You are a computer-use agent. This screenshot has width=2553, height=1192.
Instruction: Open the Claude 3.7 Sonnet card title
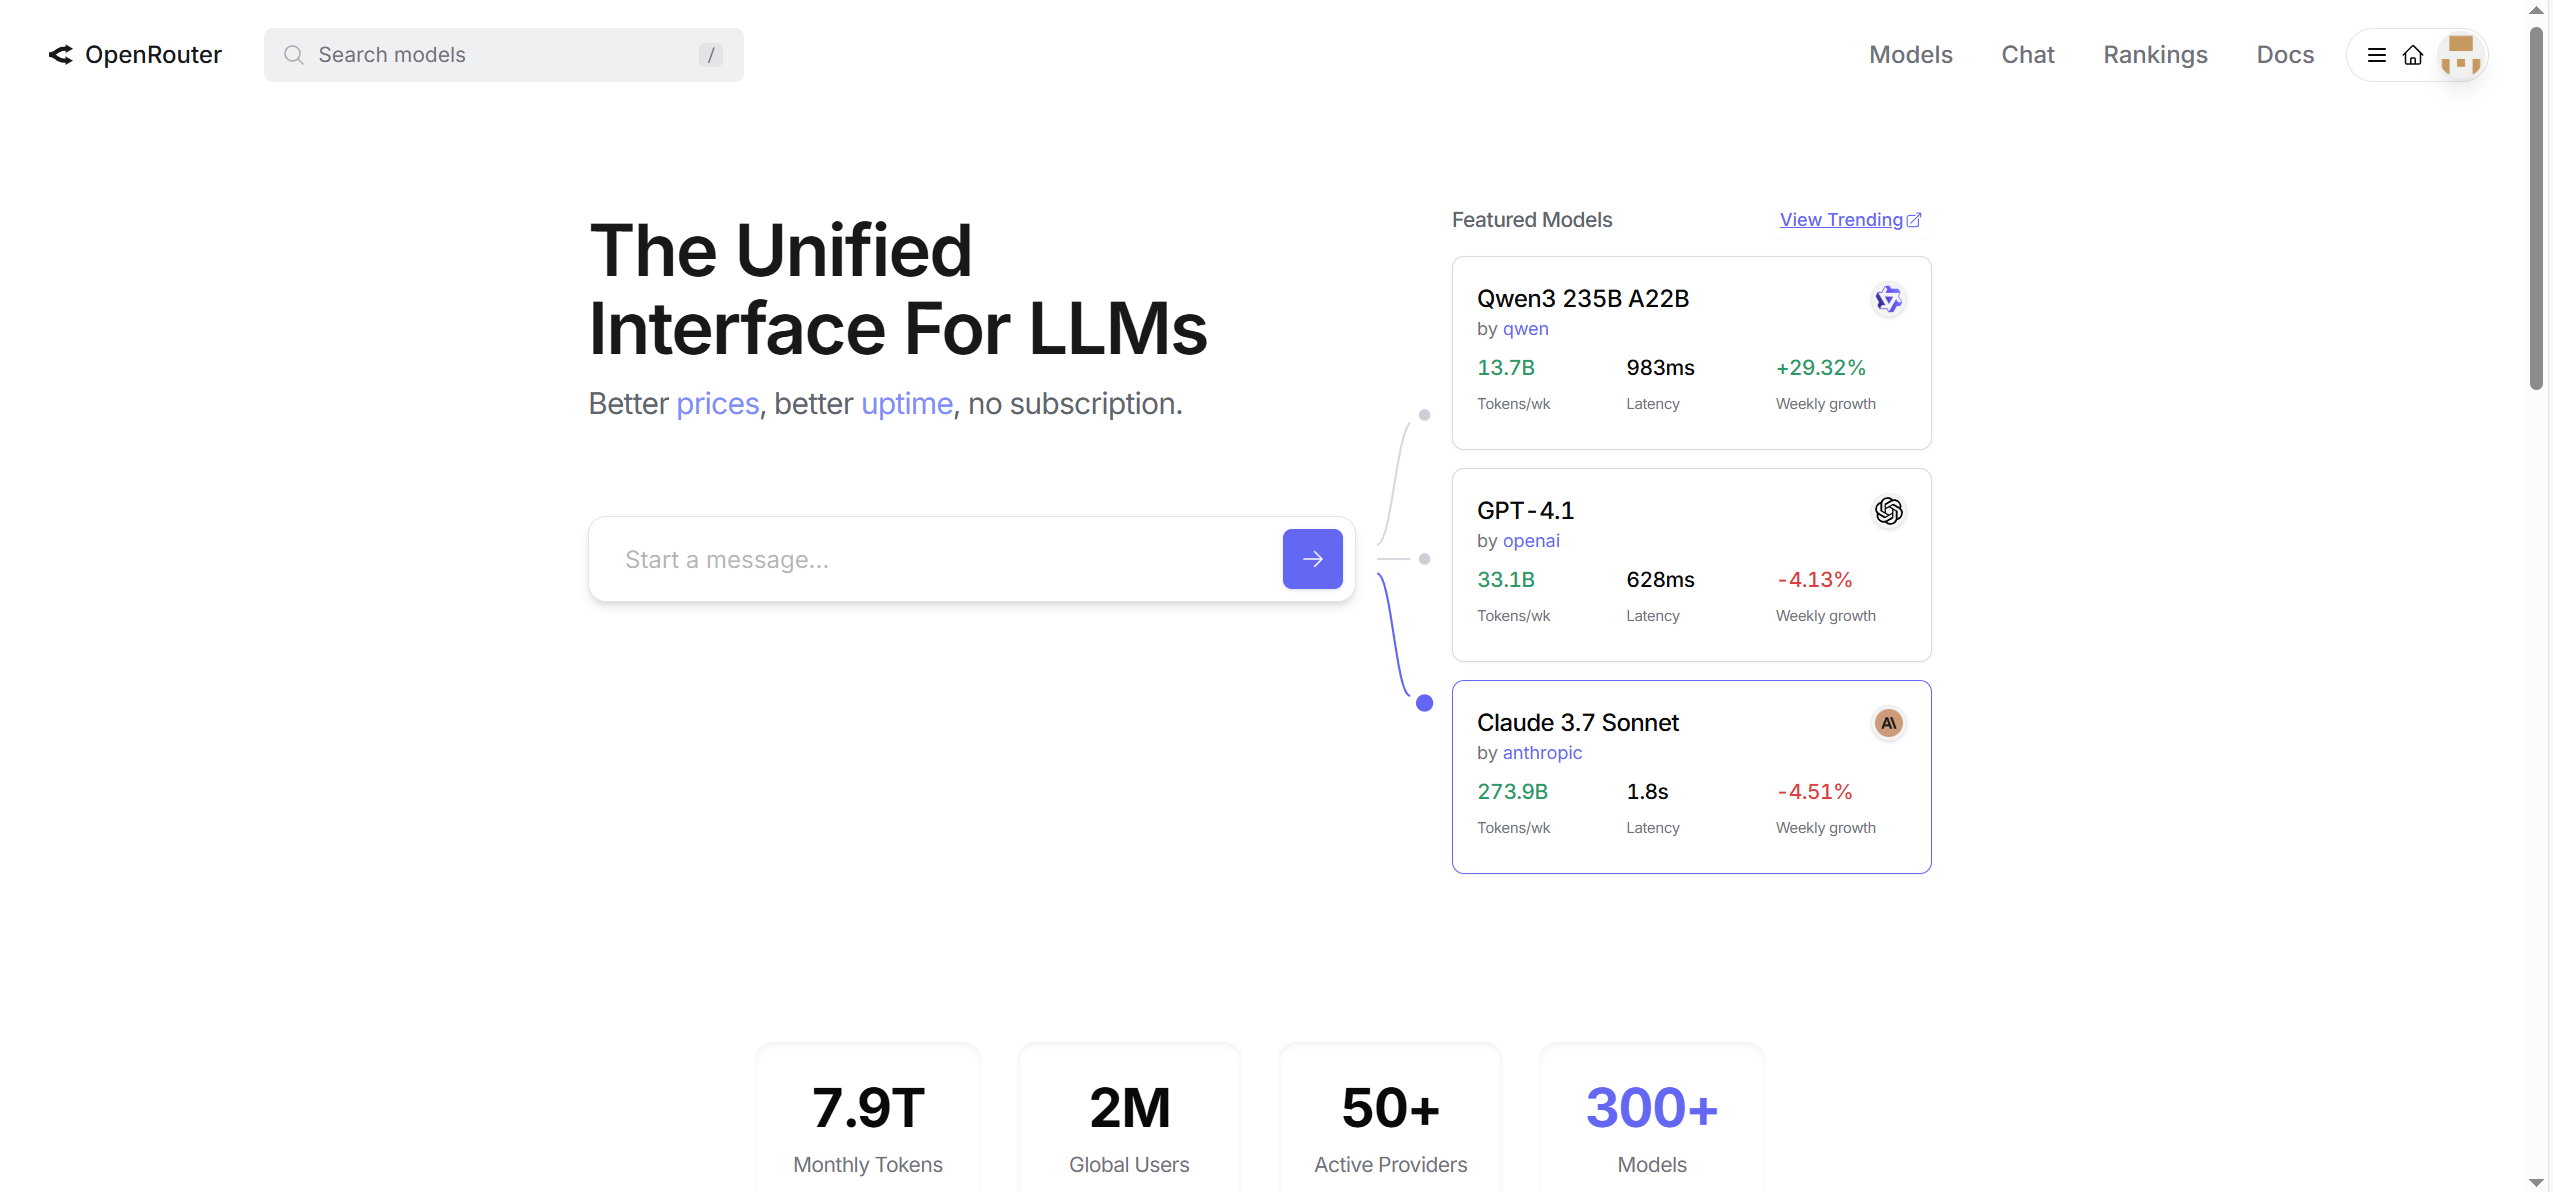tap(1577, 723)
